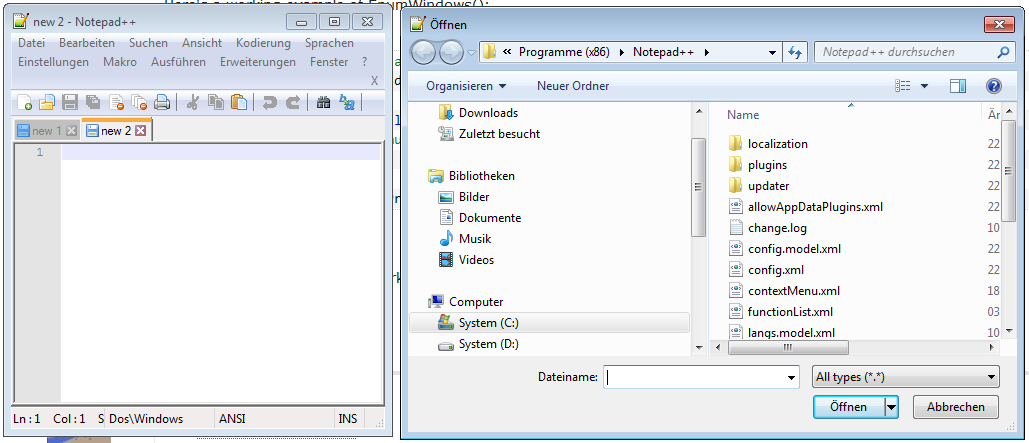
Task: Click Programme (x86) in the address path
Action: (x=564, y=52)
